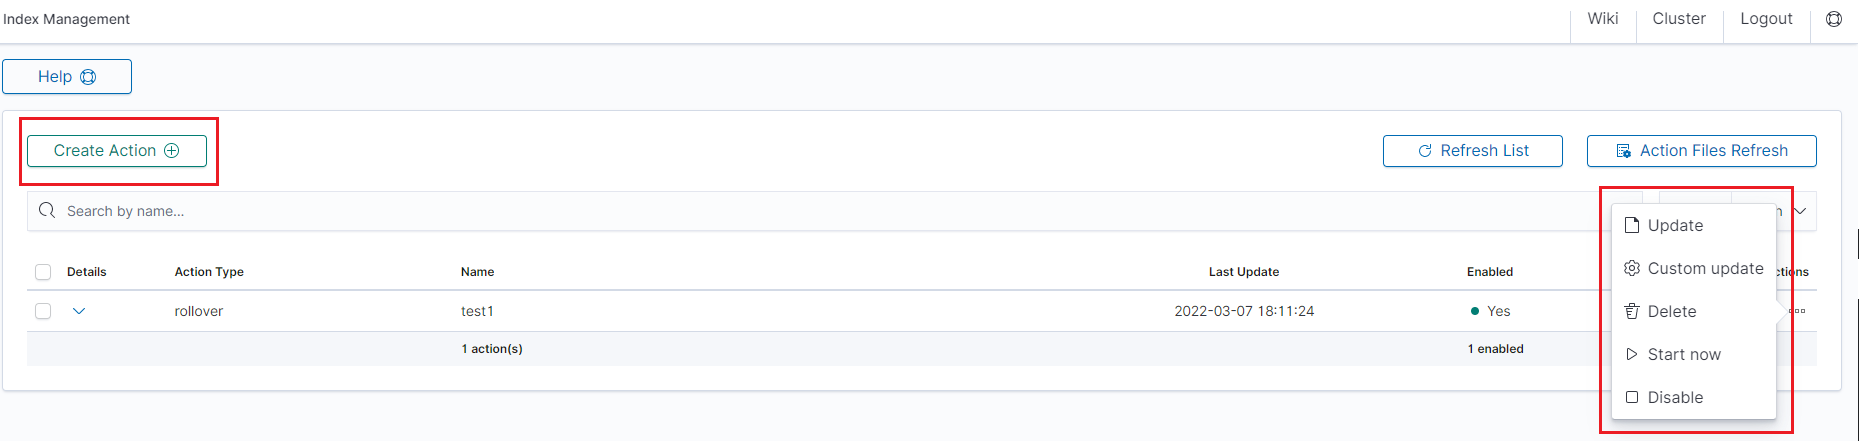The height and width of the screenshot is (441, 1859).
Task: Expand details for the rollover row
Action: [79, 311]
